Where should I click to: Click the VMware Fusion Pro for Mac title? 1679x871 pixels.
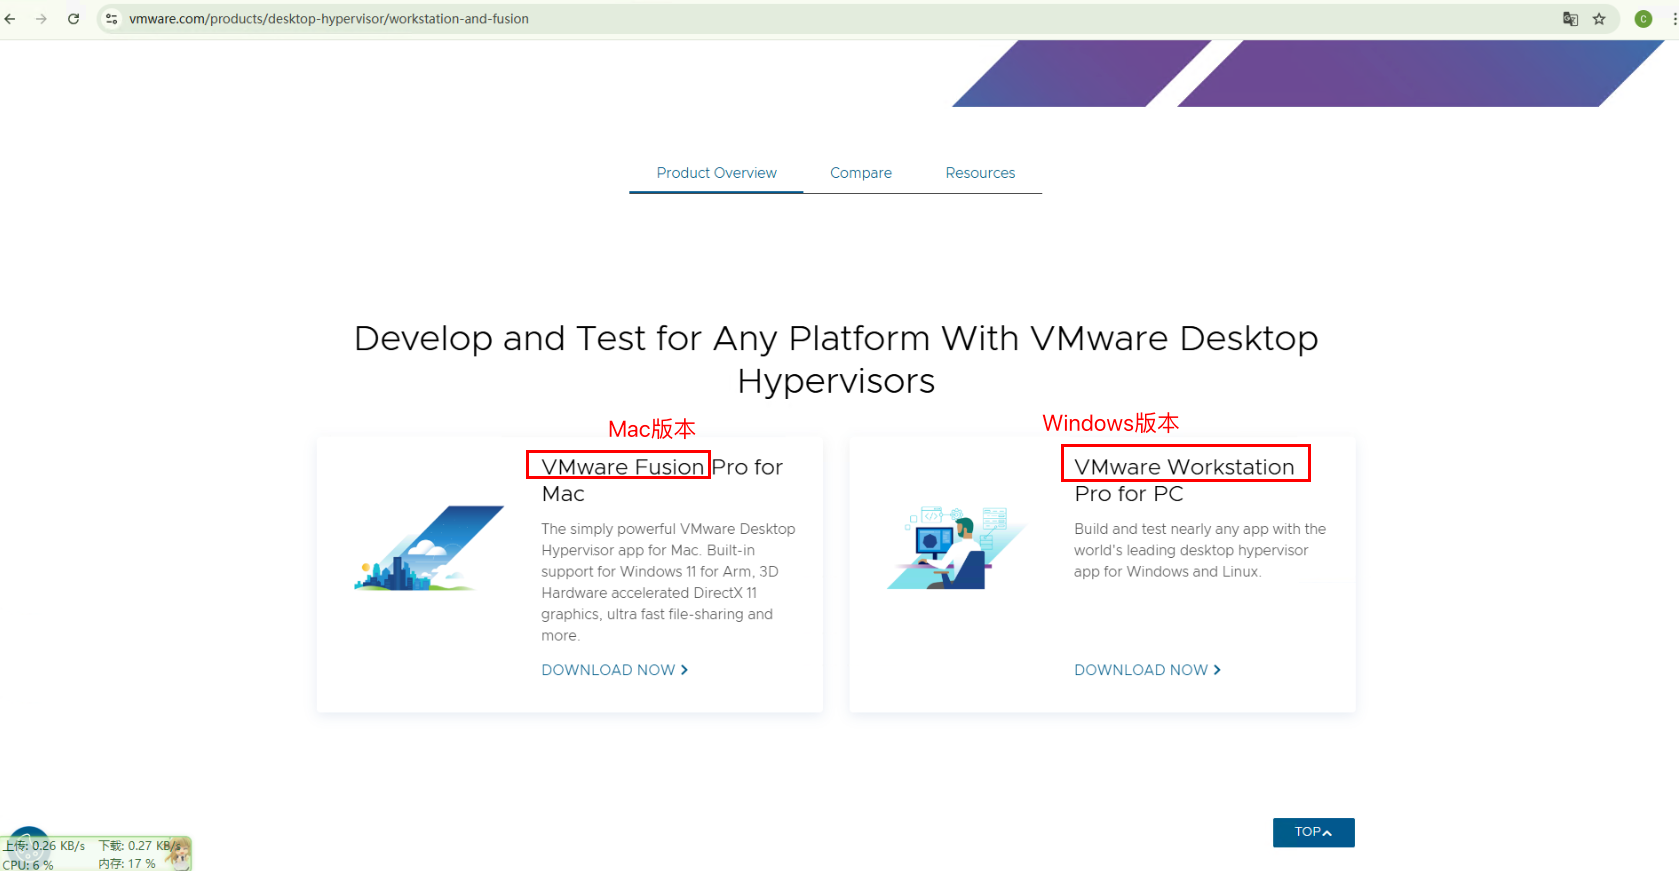(662, 480)
